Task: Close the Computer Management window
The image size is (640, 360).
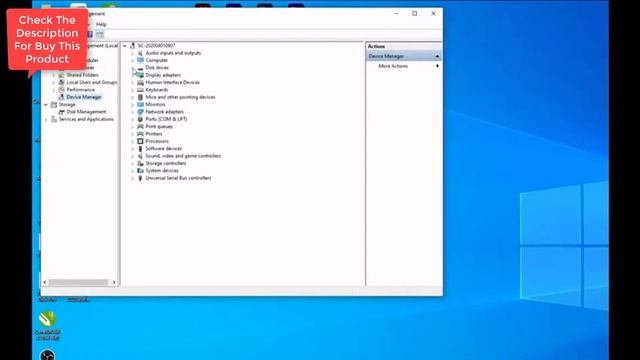Action: pos(433,13)
